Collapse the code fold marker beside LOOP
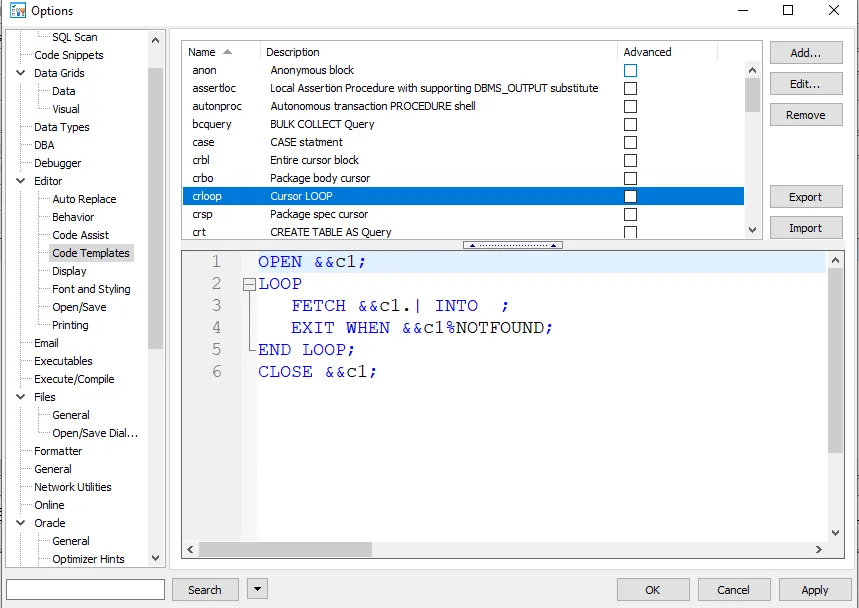The width and height of the screenshot is (859, 608). click(x=249, y=284)
